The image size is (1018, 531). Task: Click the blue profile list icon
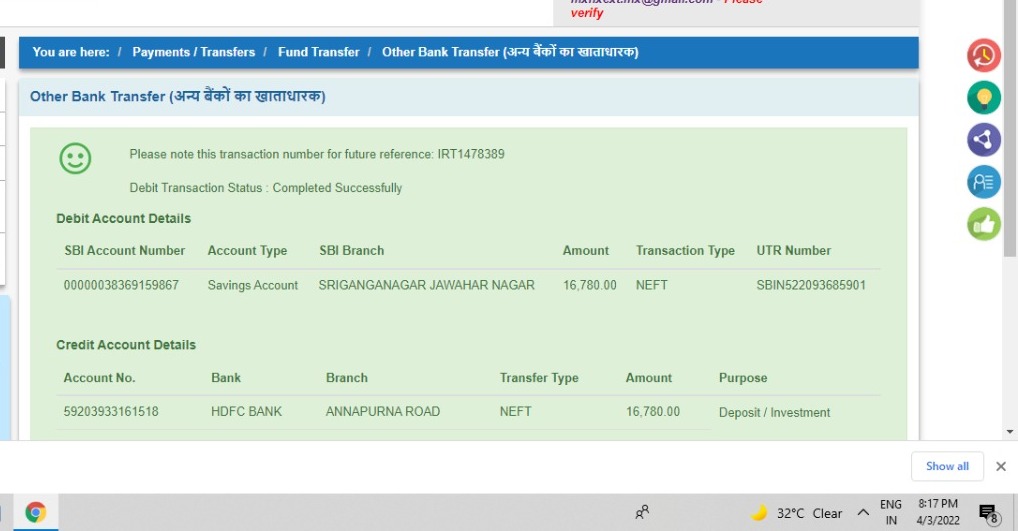point(984,181)
